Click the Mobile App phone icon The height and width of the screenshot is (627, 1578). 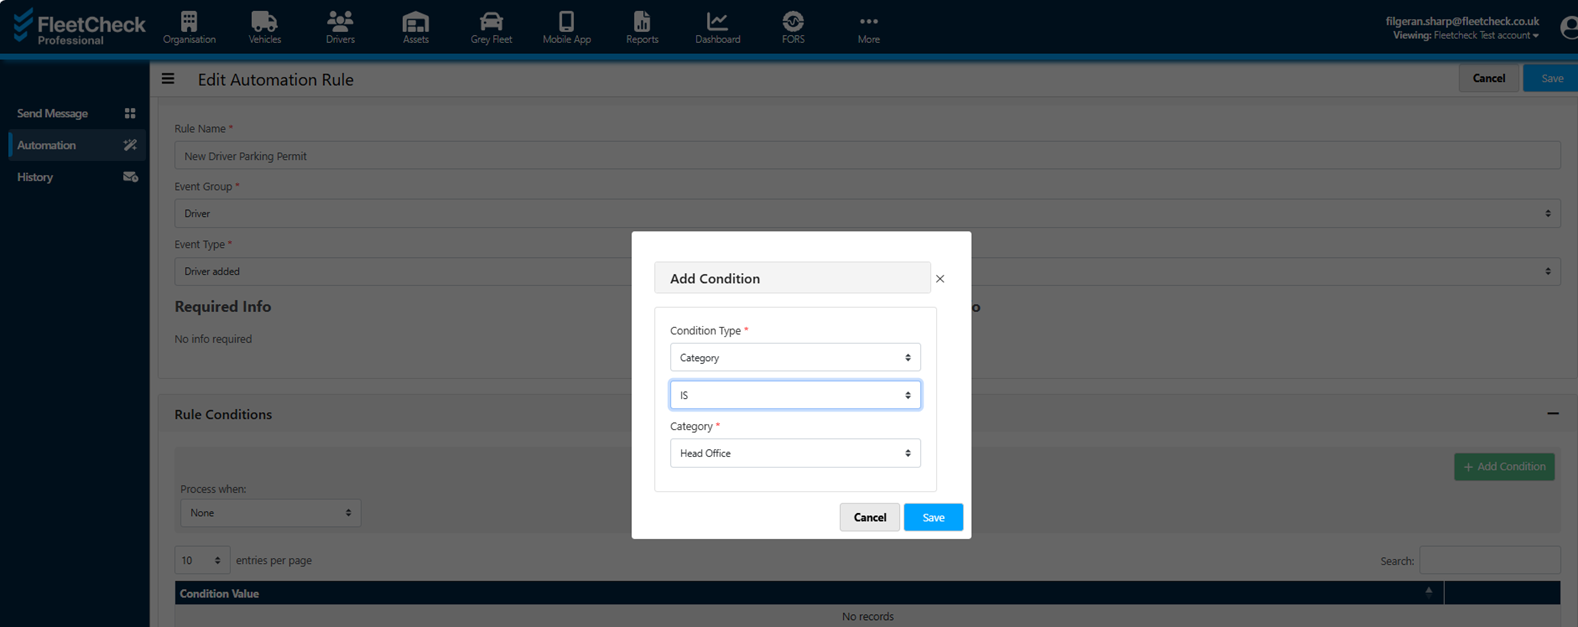tap(566, 22)
